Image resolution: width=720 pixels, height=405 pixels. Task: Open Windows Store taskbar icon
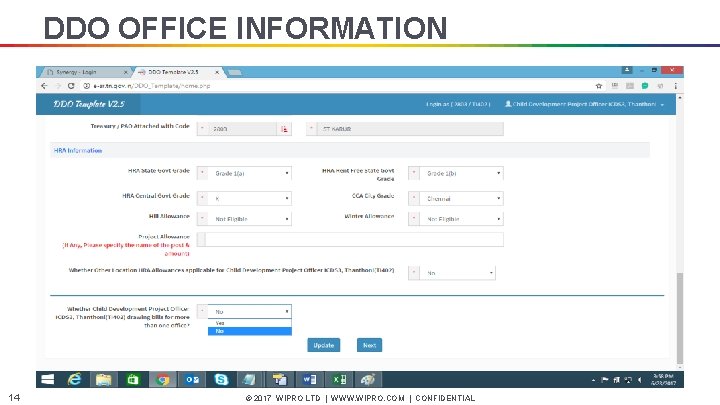tap(133, 379)
